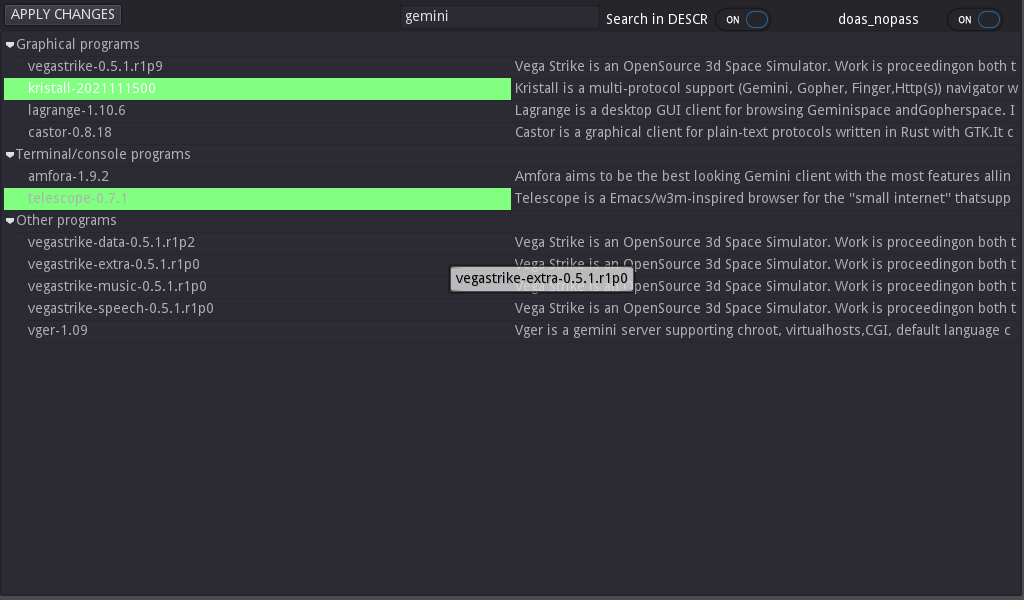Click the search field containing gemini
The image size is (1024, 600).
pyautogui.click(x=498, y=17)
